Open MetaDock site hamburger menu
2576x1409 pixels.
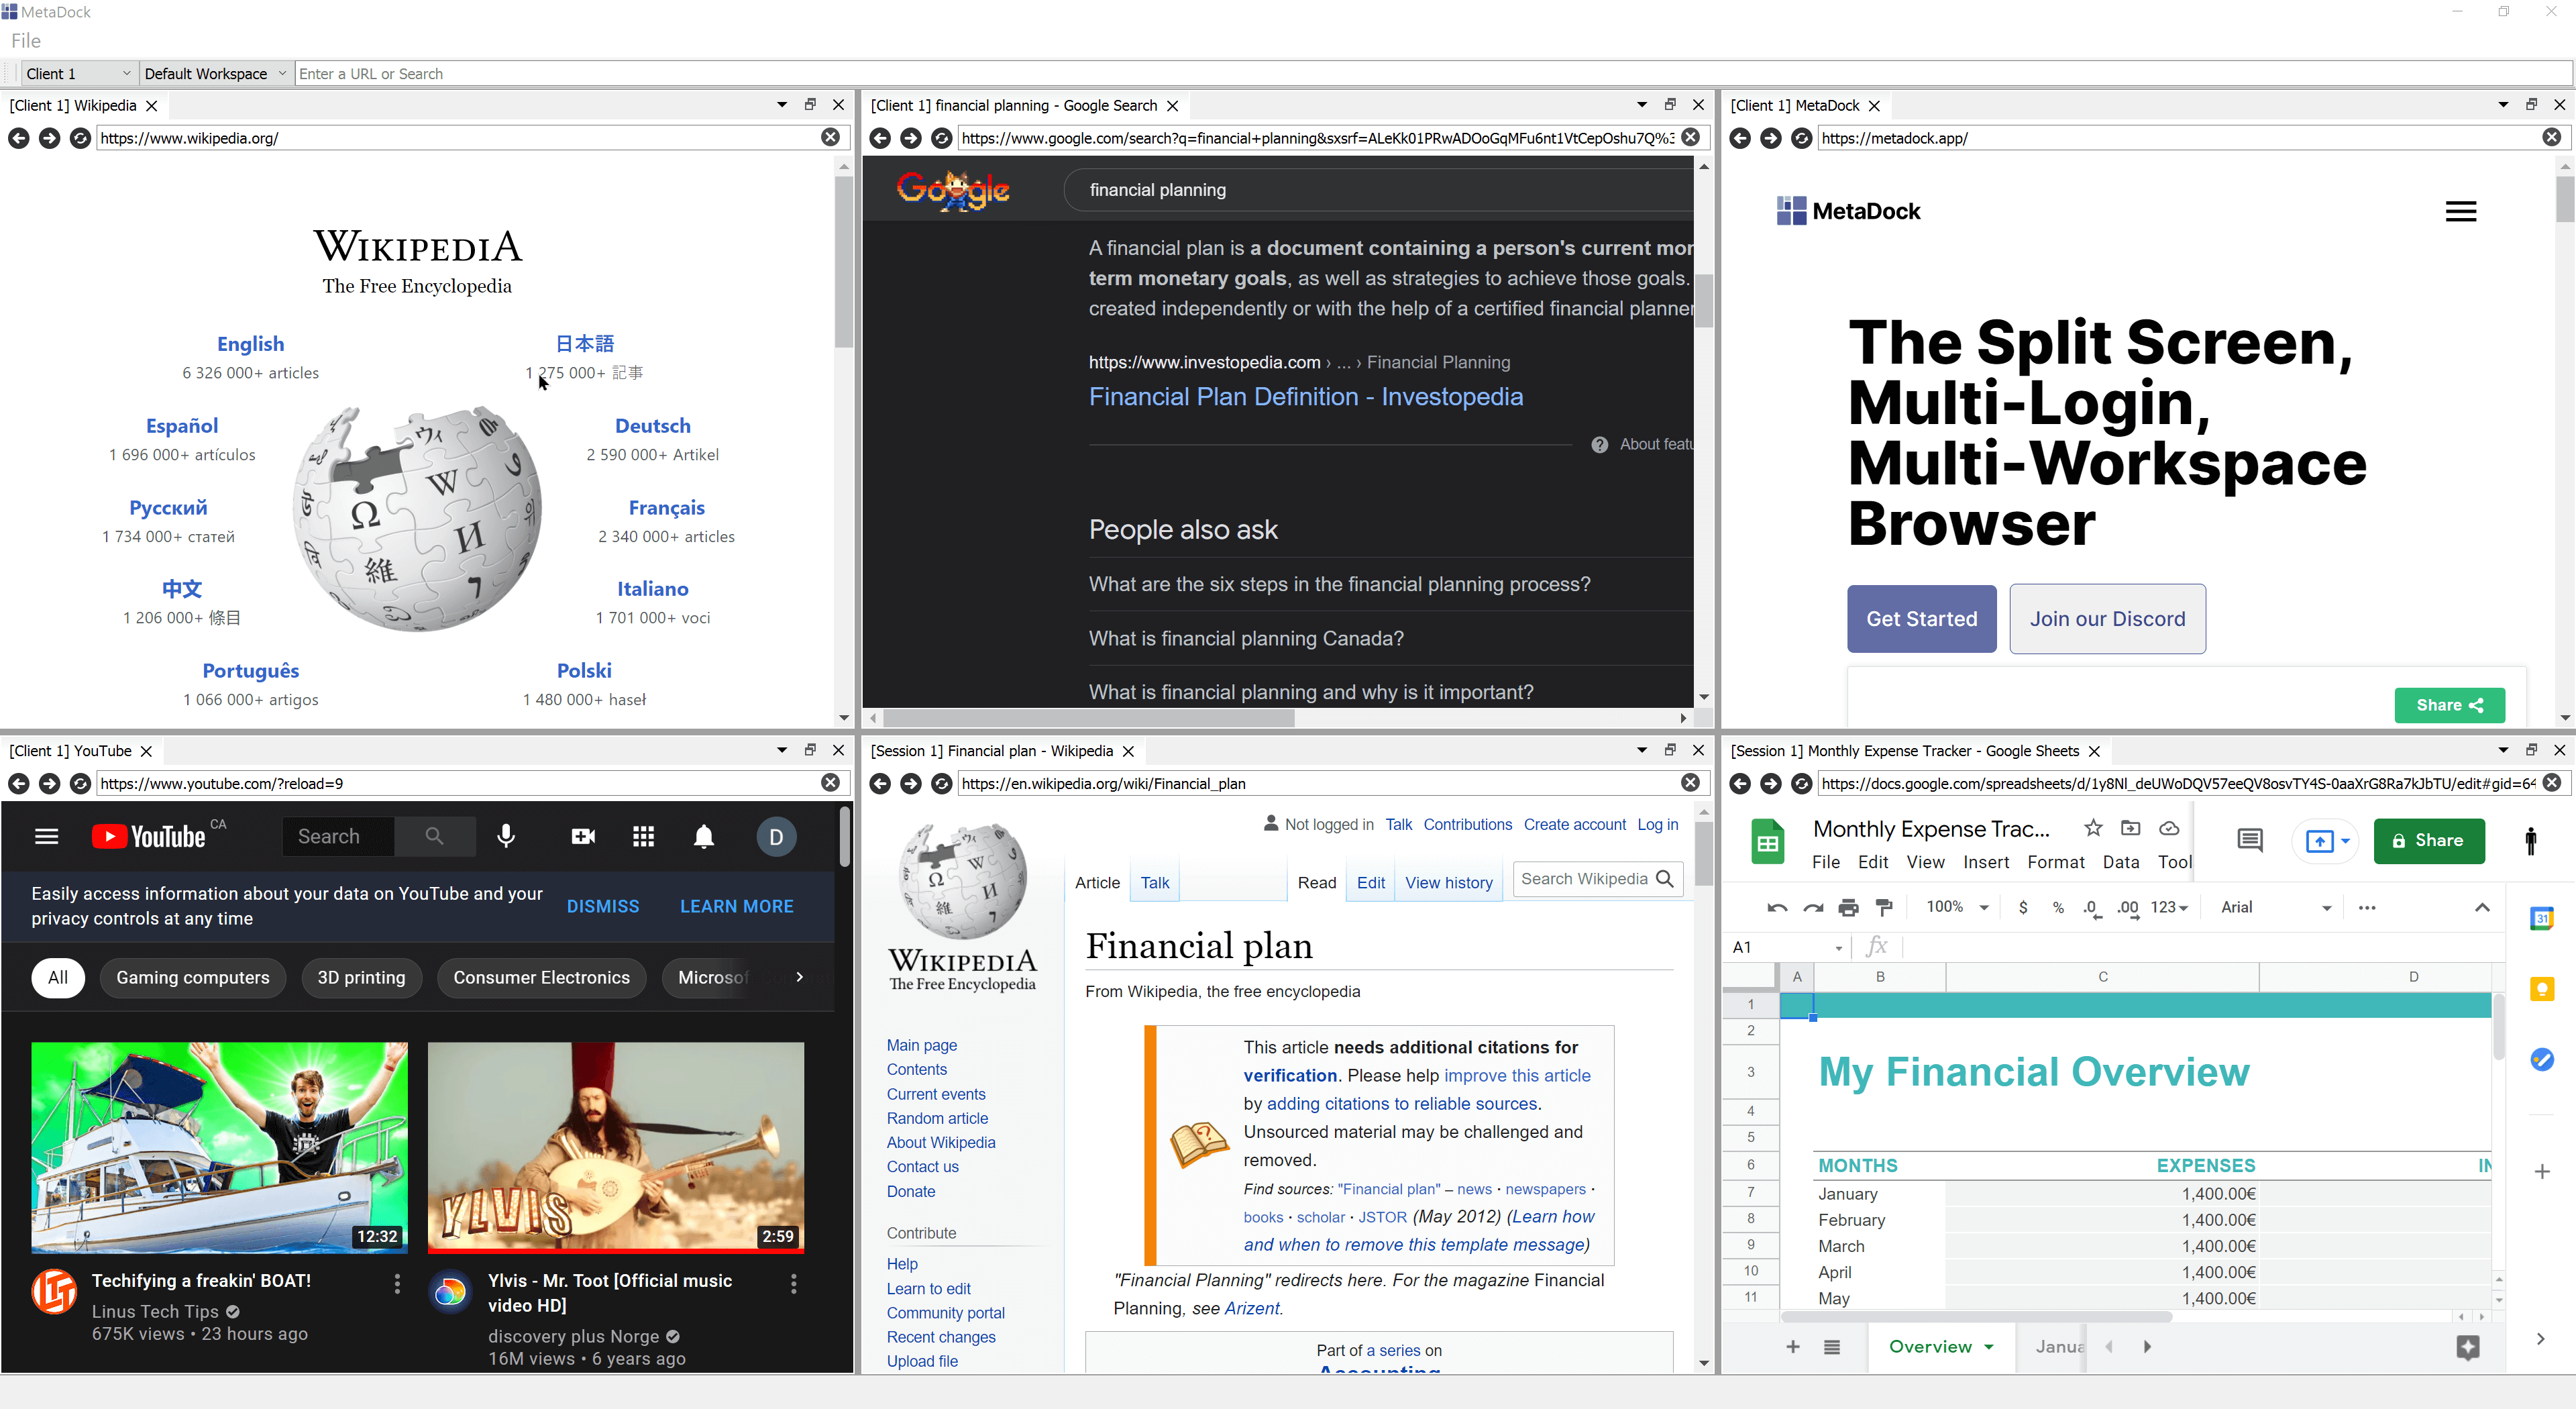click(2460, 211)
